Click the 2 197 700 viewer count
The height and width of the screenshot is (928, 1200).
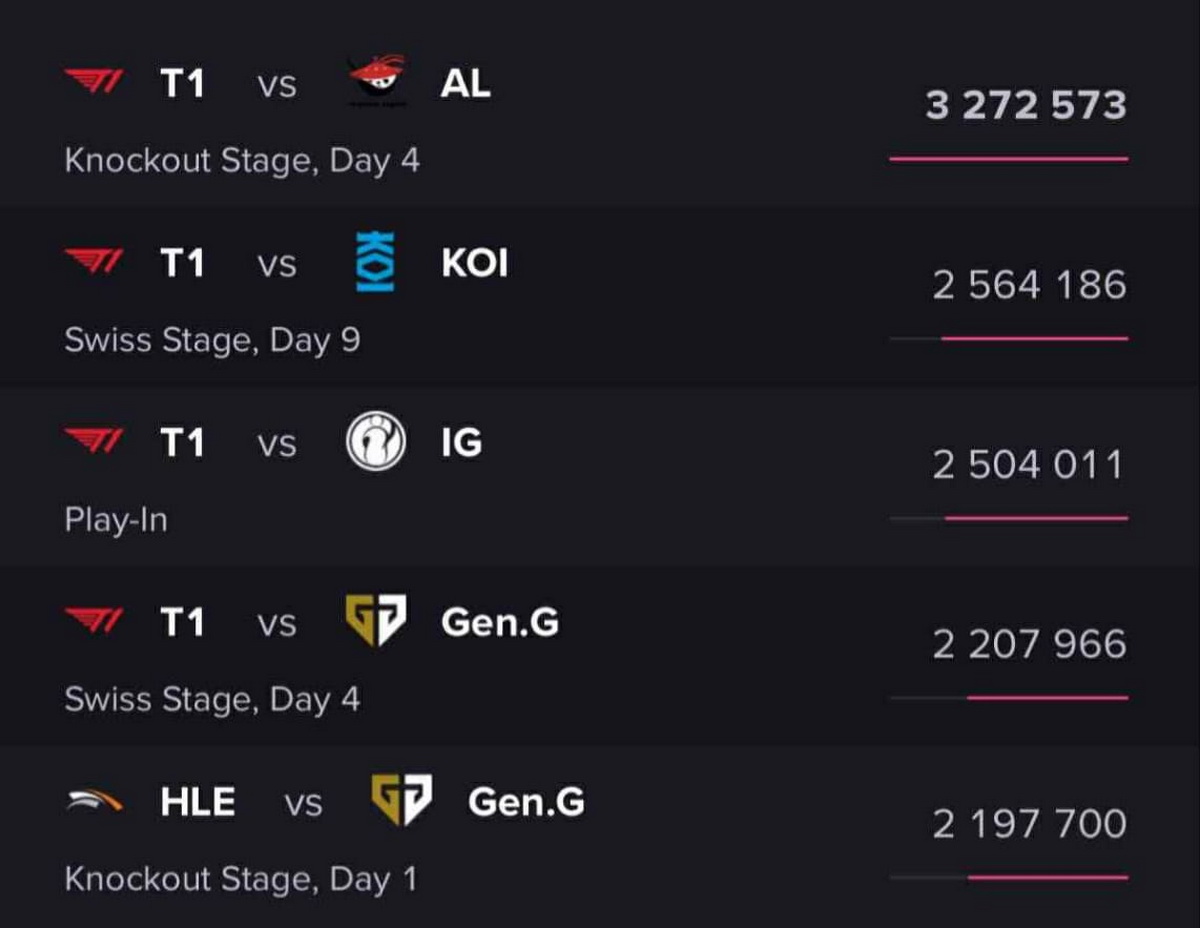point(1029,824)
